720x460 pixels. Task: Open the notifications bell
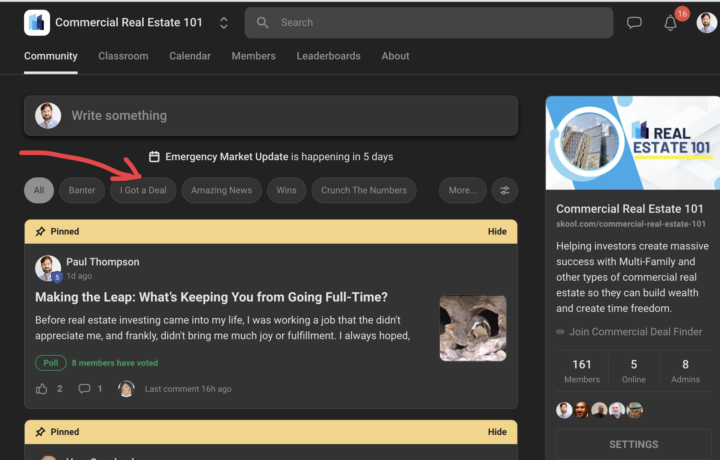(x=671, y=23)
